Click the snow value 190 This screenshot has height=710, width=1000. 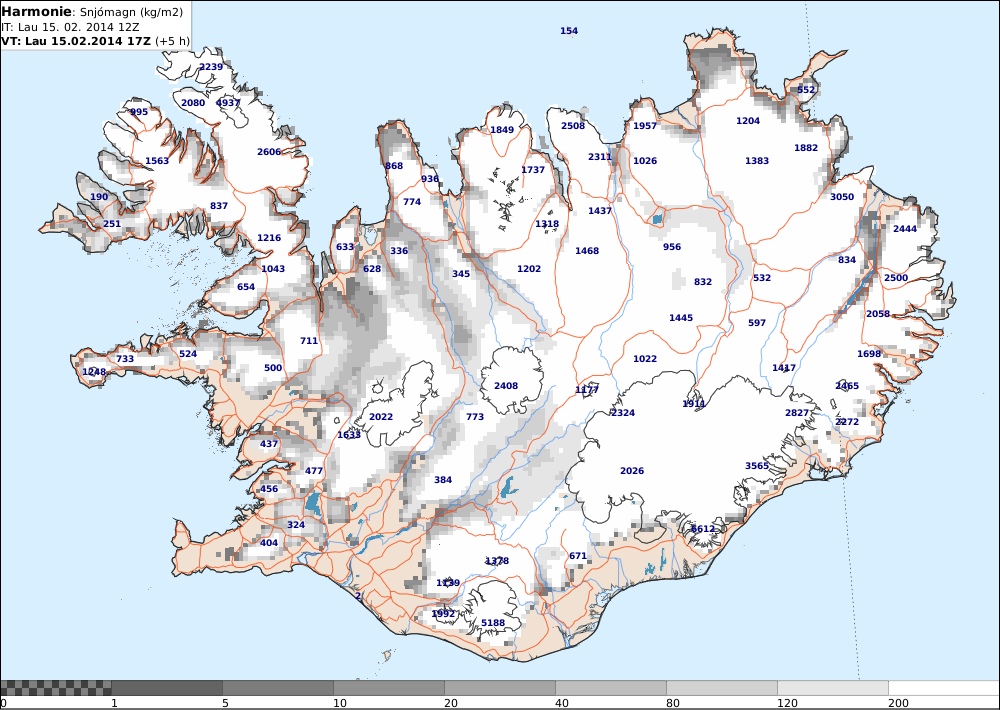tap(99, 196)
